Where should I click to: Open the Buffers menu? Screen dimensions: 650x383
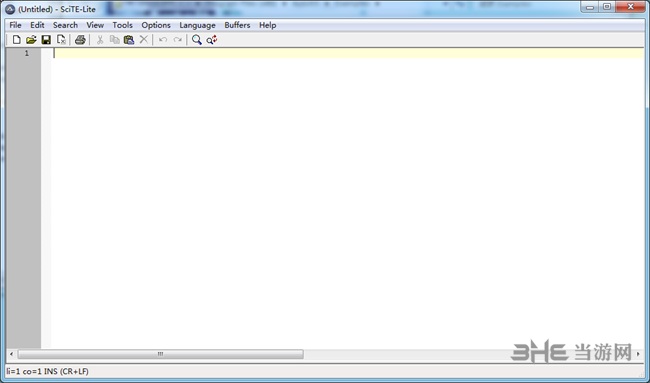coord(237,25)
